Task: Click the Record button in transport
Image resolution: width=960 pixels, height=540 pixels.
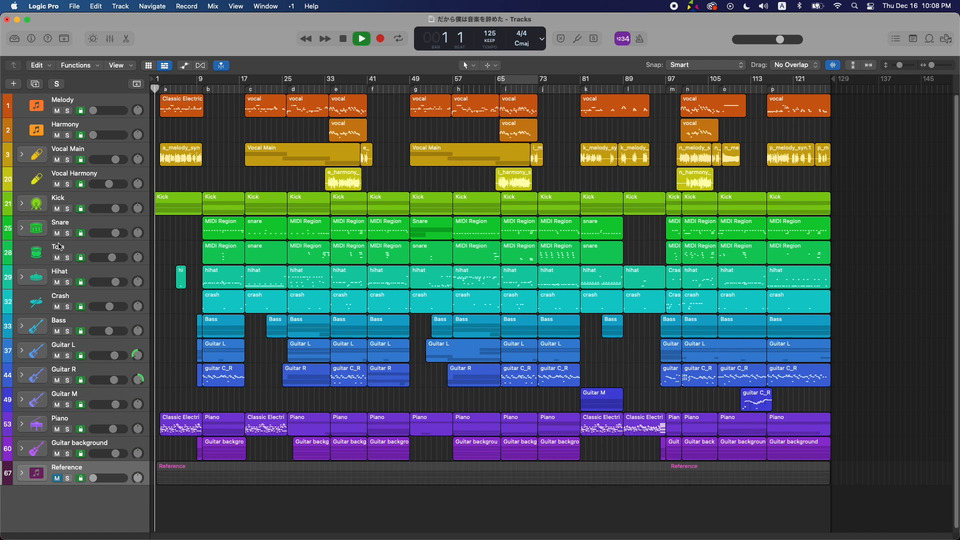Action: click(x=380, y=39)
